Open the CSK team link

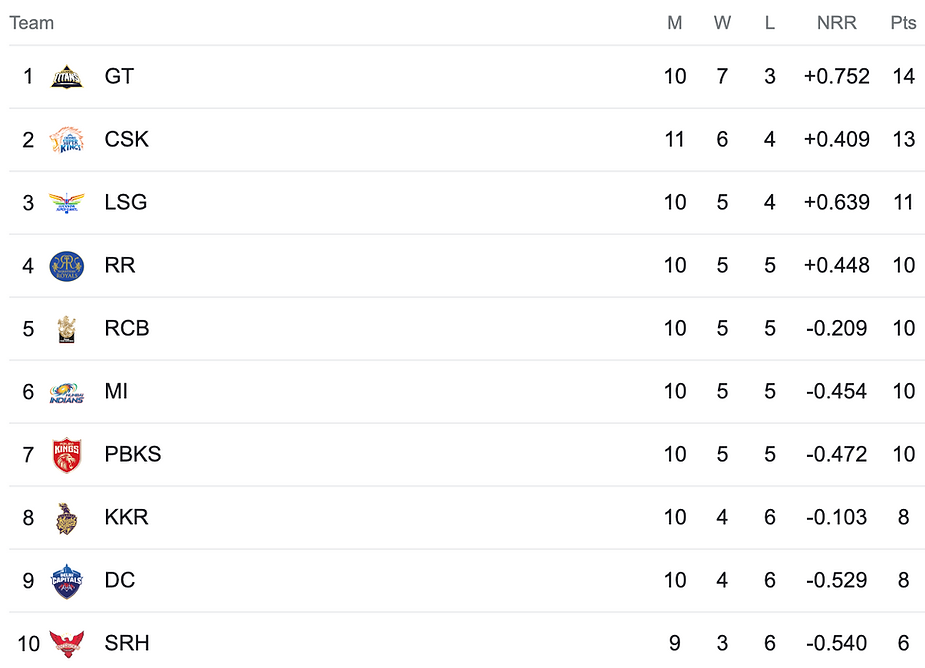(x=126, y=140)
